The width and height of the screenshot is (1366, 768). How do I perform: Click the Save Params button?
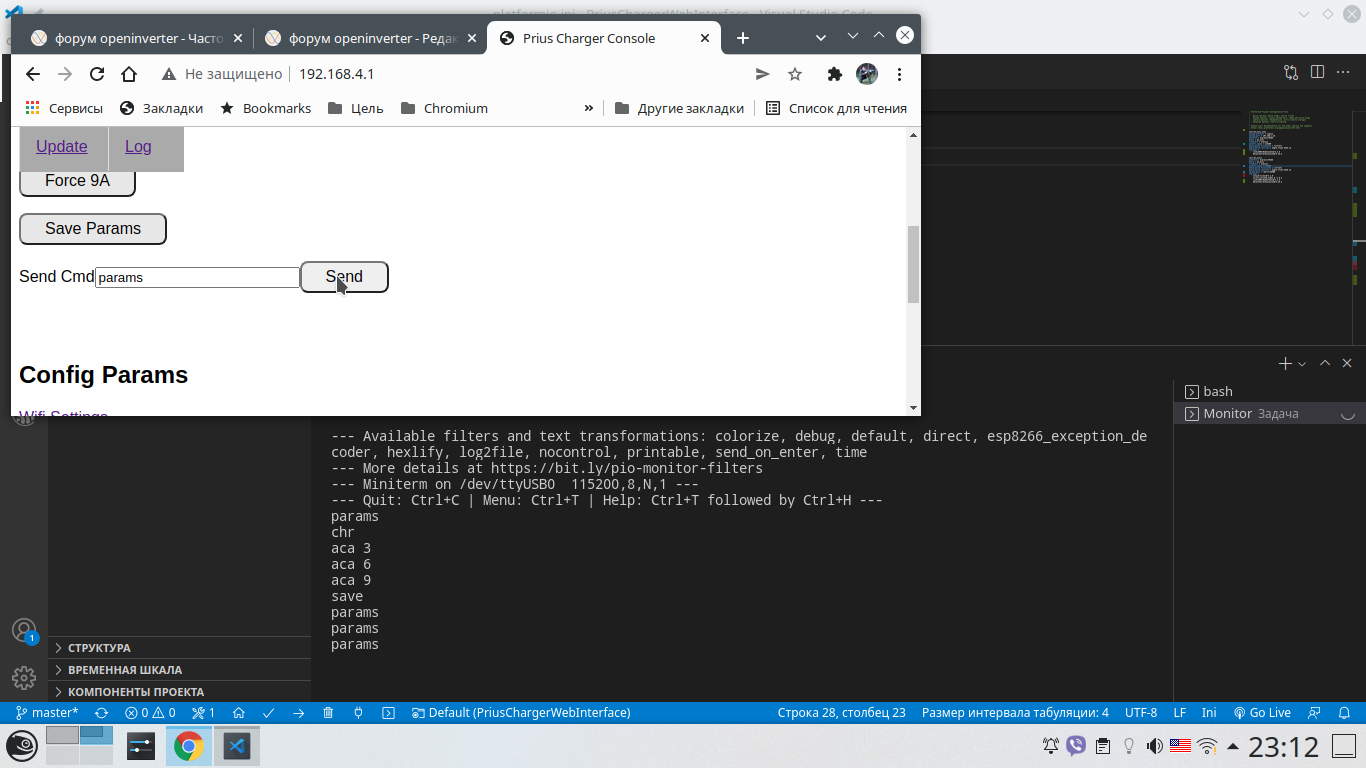[93, 229]
